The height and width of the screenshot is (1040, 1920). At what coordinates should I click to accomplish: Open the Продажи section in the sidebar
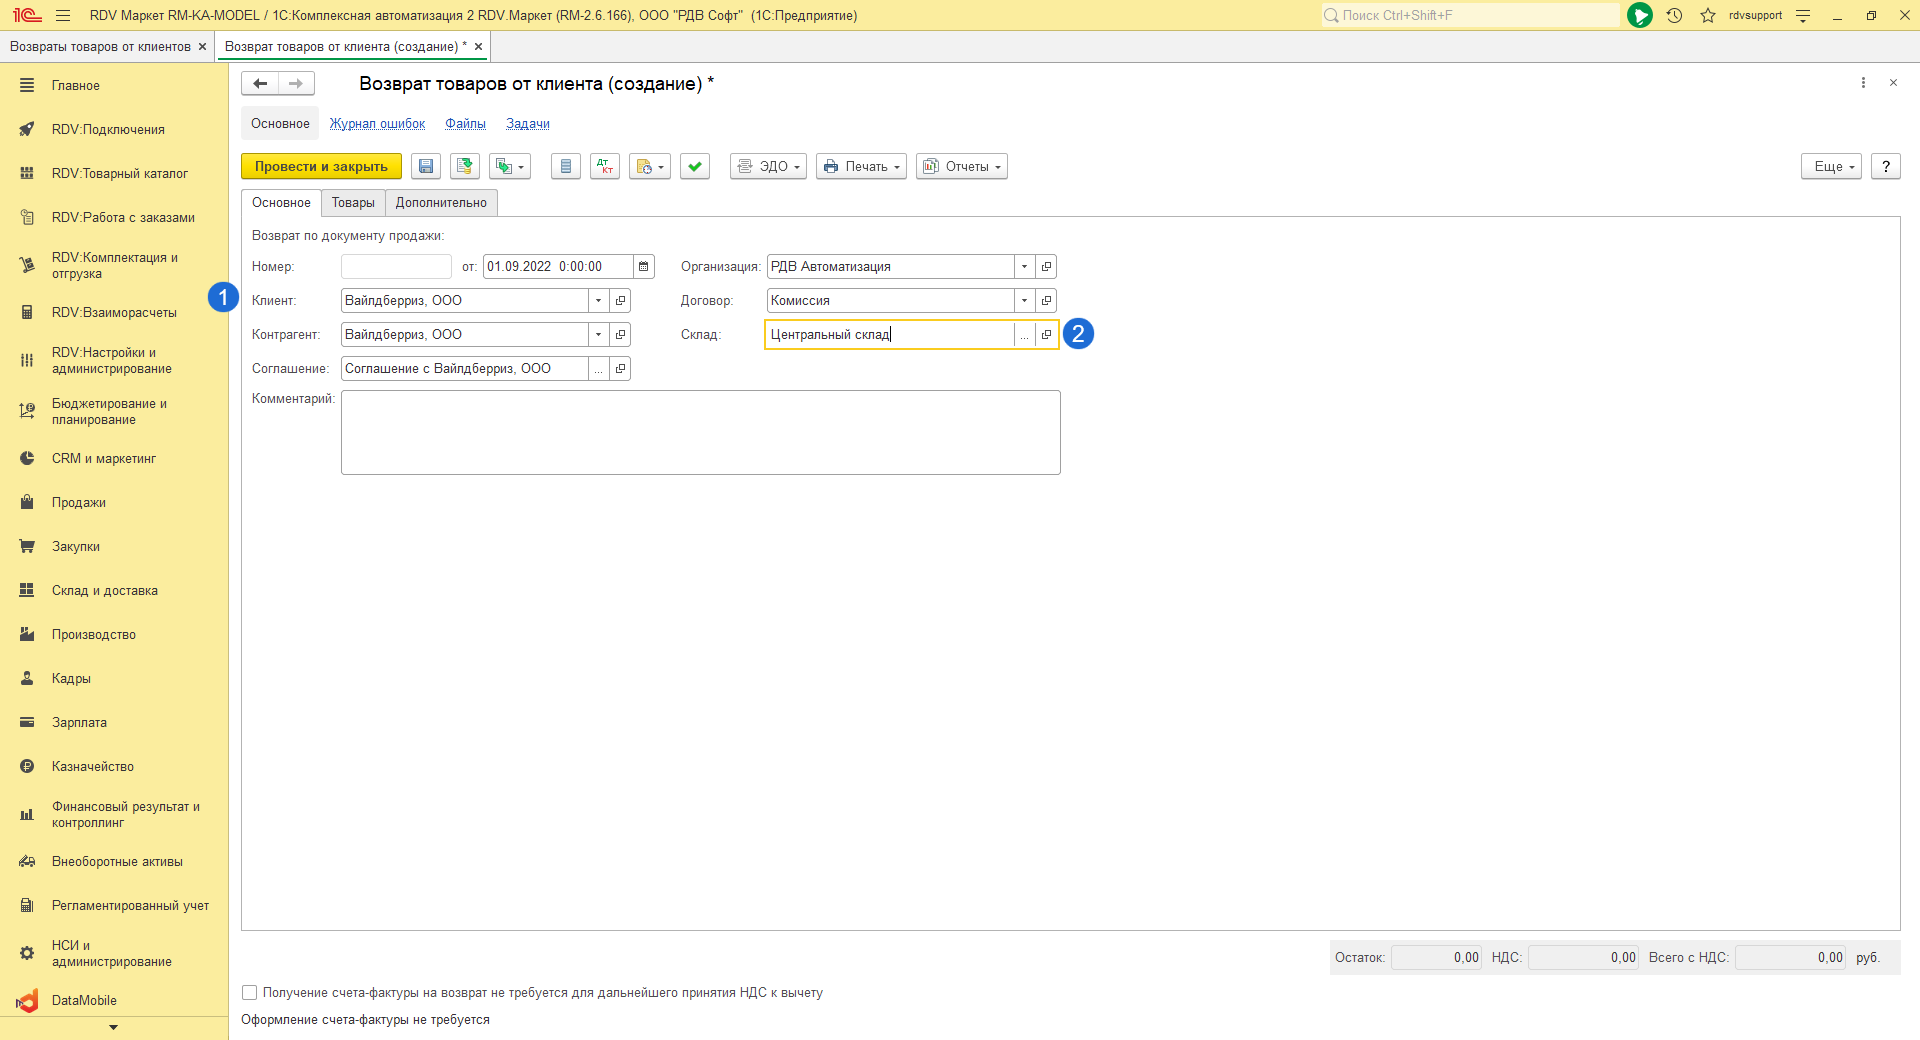tap(79, 503)
